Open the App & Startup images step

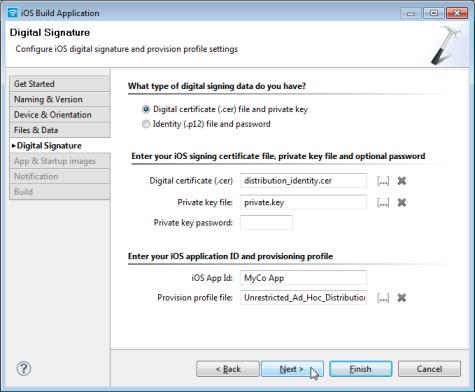60,161
